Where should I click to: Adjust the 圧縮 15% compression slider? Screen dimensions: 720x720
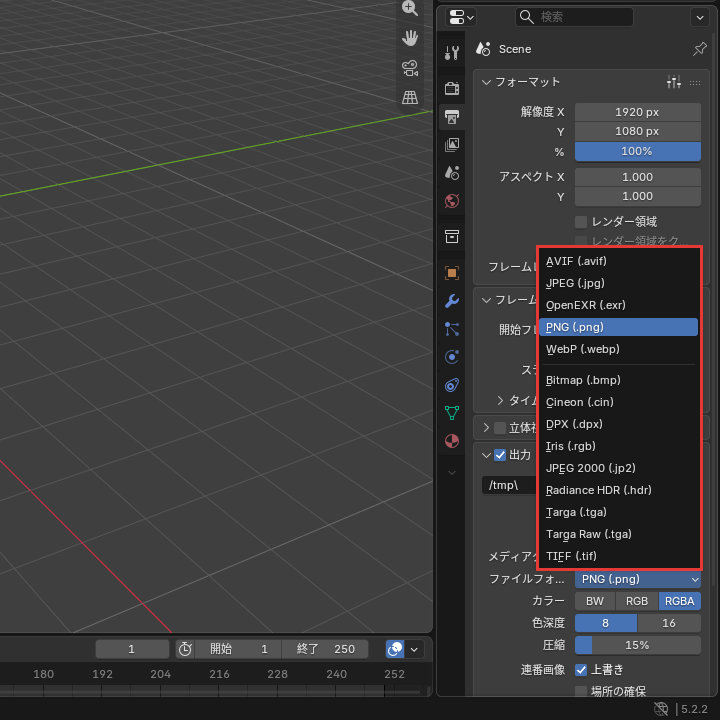pos(638,645)
